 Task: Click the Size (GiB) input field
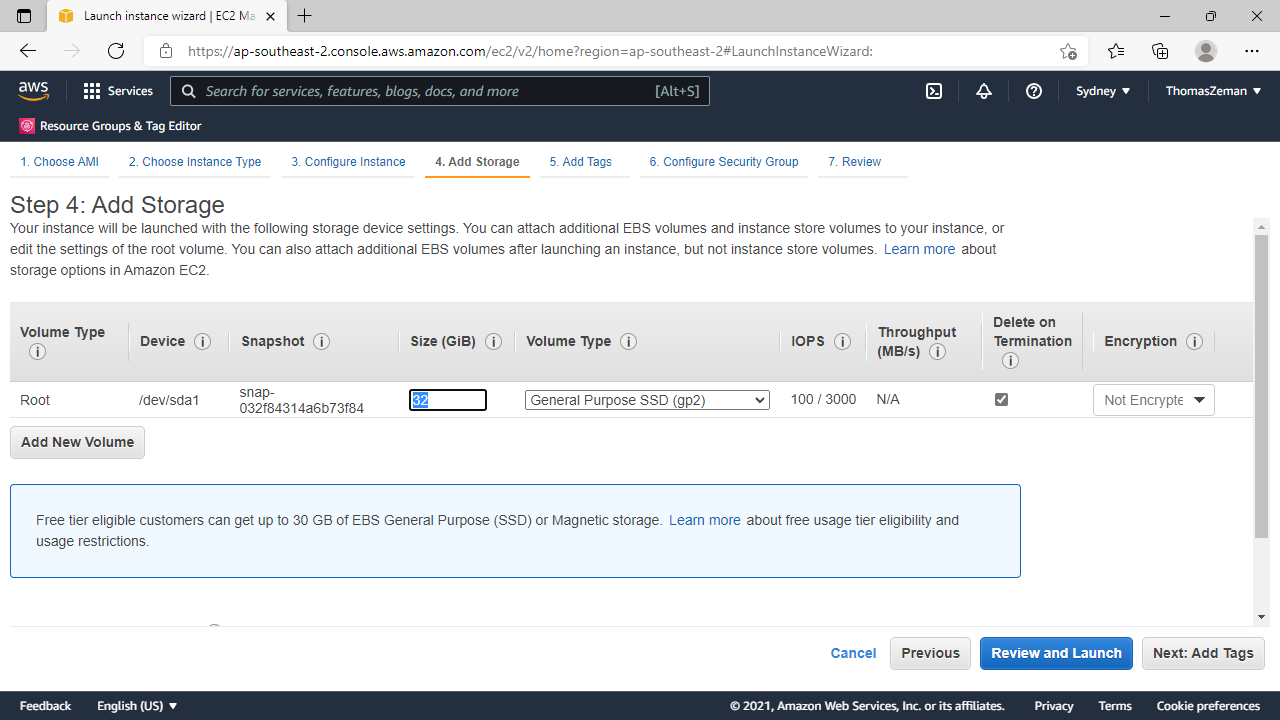(448, 400)
